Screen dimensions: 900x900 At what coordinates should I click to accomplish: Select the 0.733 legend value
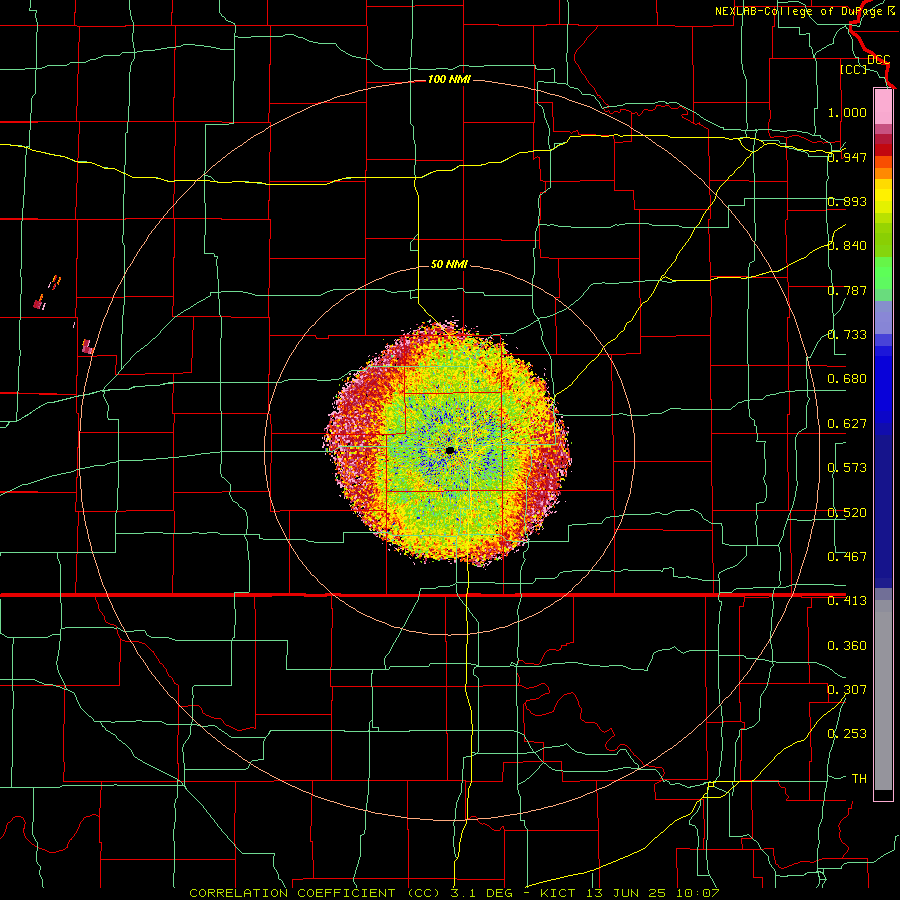pos(847,334)
